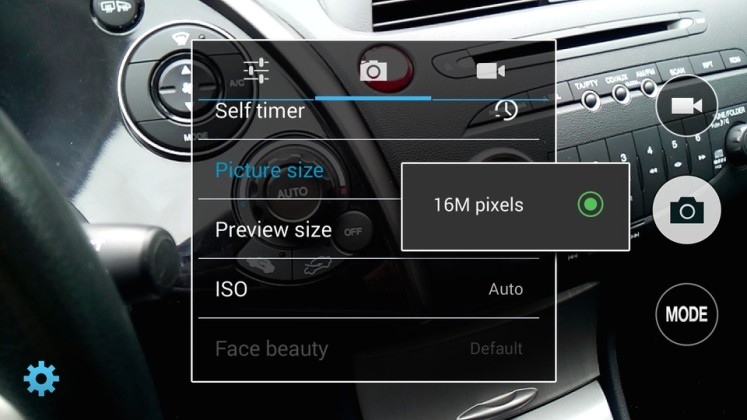Switch to the video settings tab
This screenshot has height=420, width=747.
pyautogui.click(x=489, y=70)
